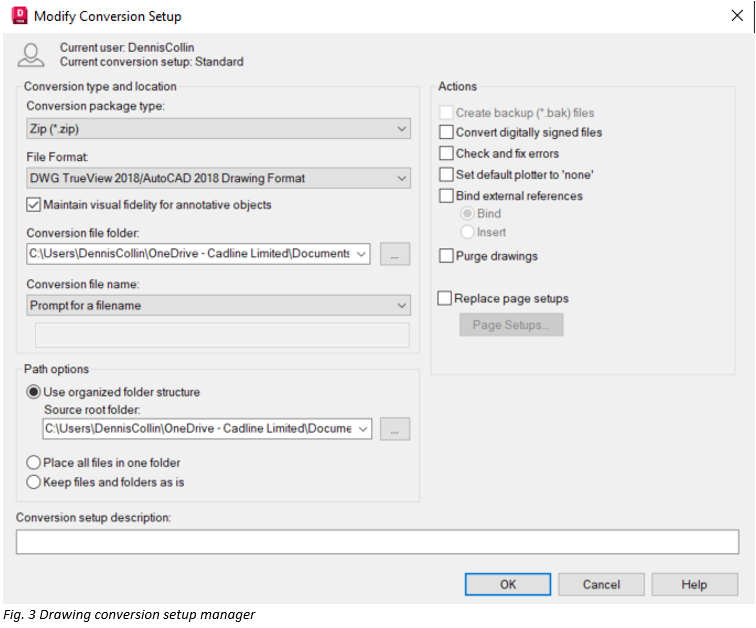Expand the Source root folder path dropdown
756x628 pixels.
click(363, 429)
